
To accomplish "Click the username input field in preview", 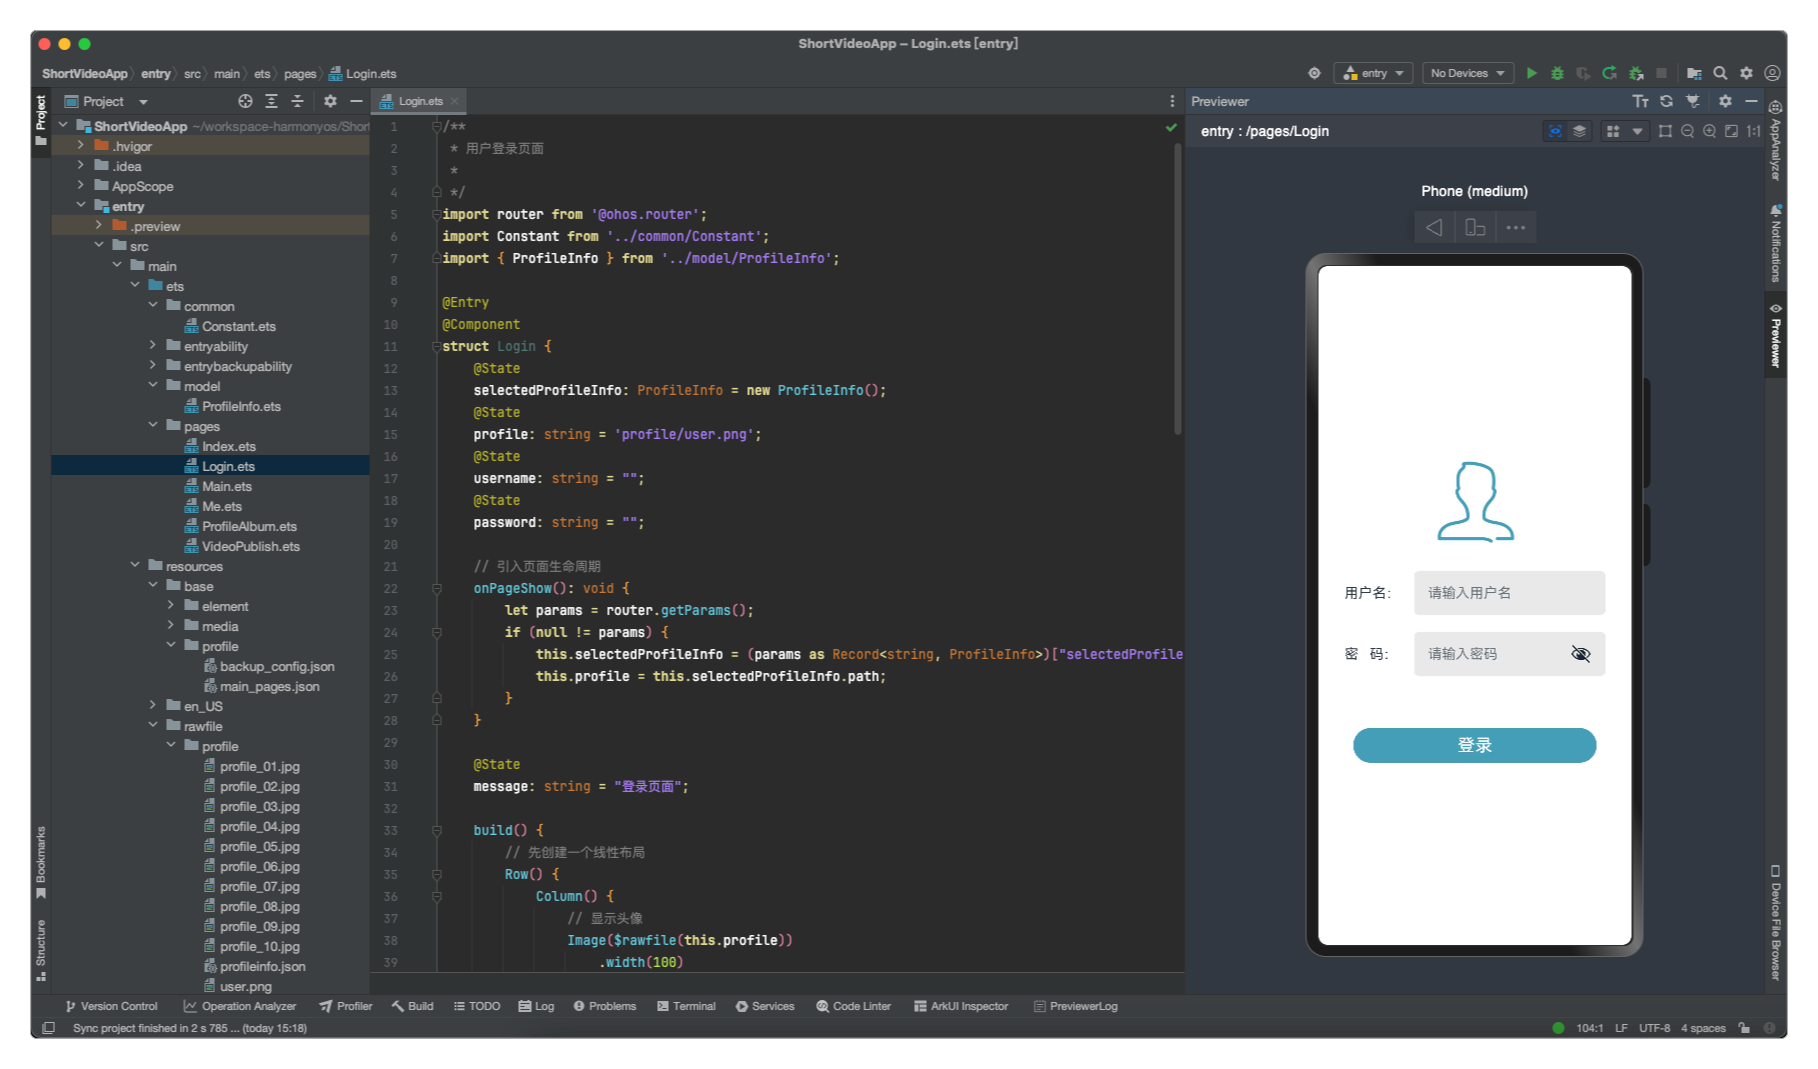I will click(1509, 593).
